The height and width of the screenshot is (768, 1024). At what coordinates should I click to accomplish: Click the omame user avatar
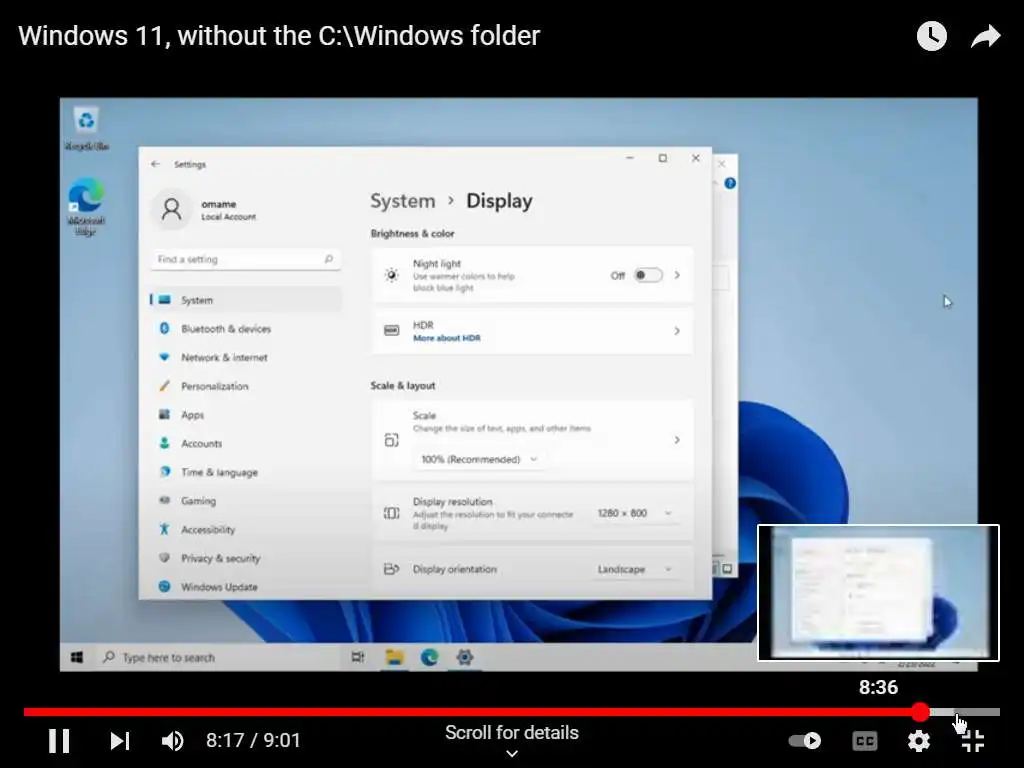172,210
